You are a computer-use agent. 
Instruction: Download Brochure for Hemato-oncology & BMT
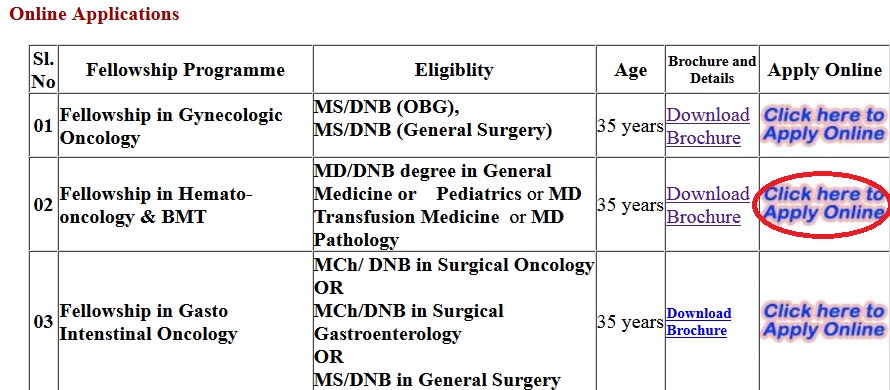pos(708,205)
